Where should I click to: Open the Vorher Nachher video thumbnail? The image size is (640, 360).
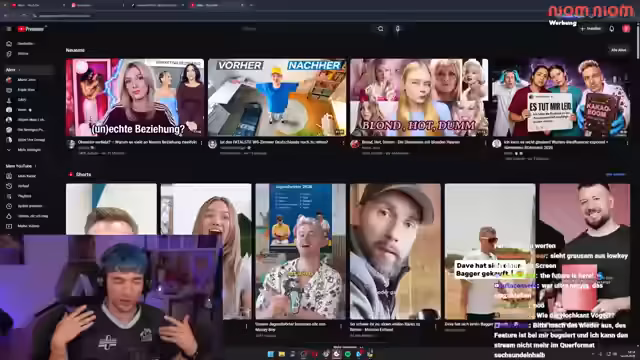[277, 98]
